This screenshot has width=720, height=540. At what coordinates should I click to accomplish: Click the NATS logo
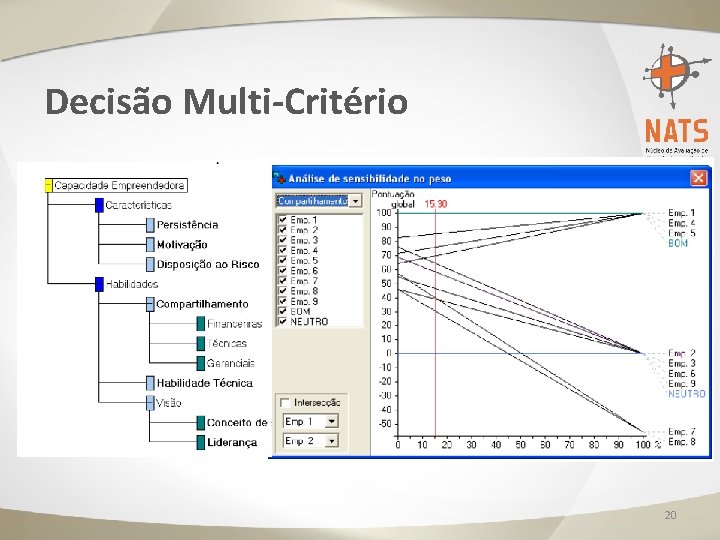(676, 99)
